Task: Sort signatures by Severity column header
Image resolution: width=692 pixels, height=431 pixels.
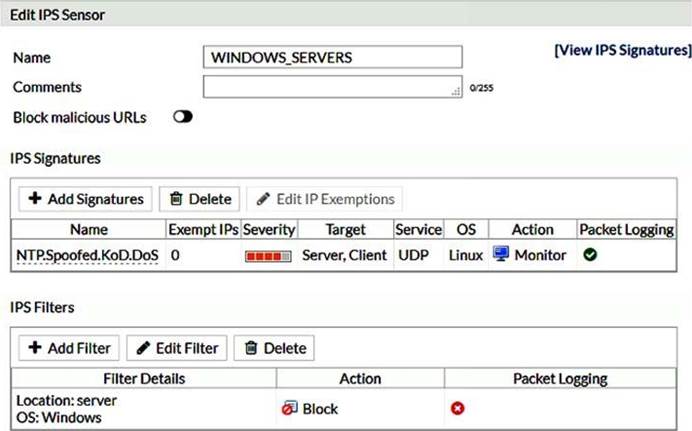Action: 269,229
